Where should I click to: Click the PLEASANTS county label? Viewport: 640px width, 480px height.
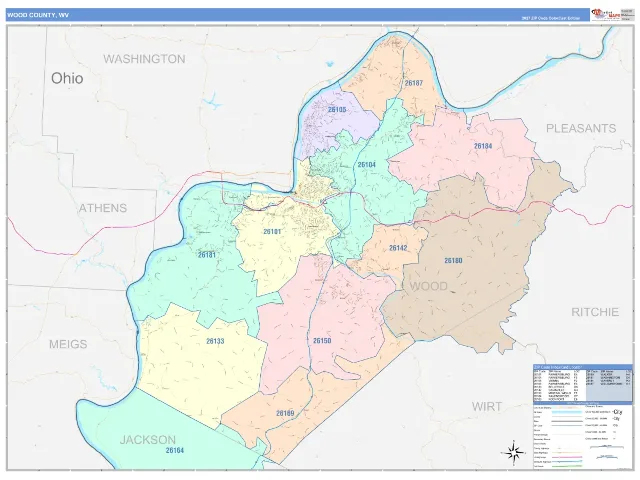point(581,128)
